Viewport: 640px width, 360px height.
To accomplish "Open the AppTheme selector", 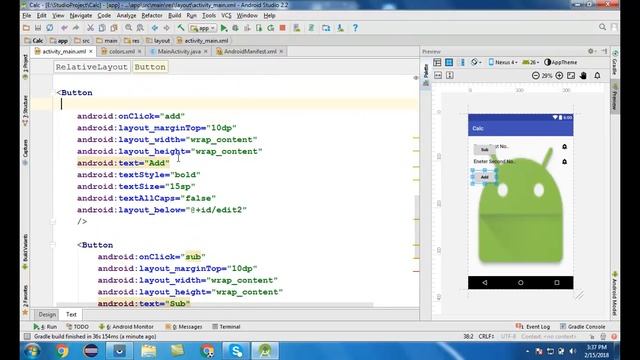I will point(561,62).
